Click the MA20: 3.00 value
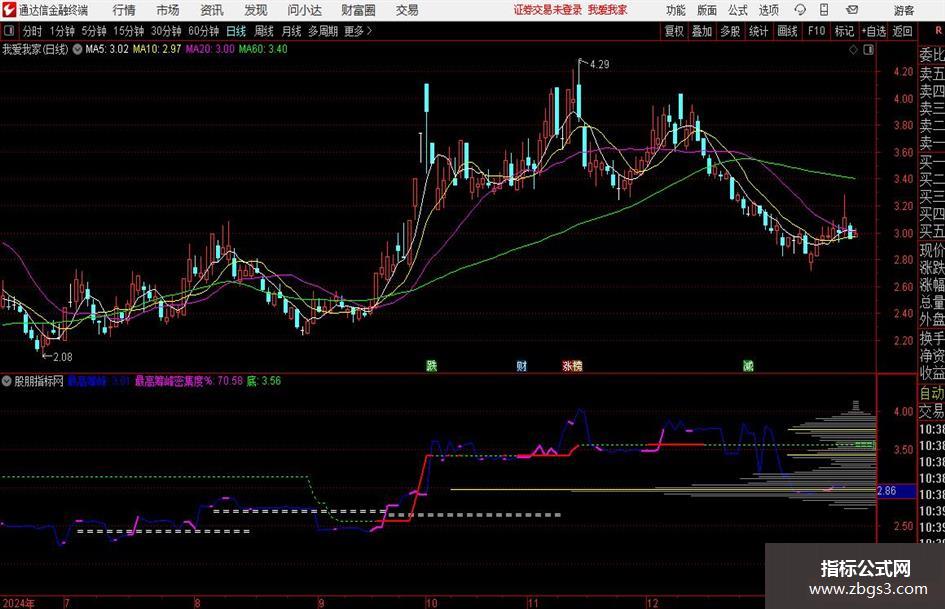Viewport: 945px width, 609px height. pos(210,49)
